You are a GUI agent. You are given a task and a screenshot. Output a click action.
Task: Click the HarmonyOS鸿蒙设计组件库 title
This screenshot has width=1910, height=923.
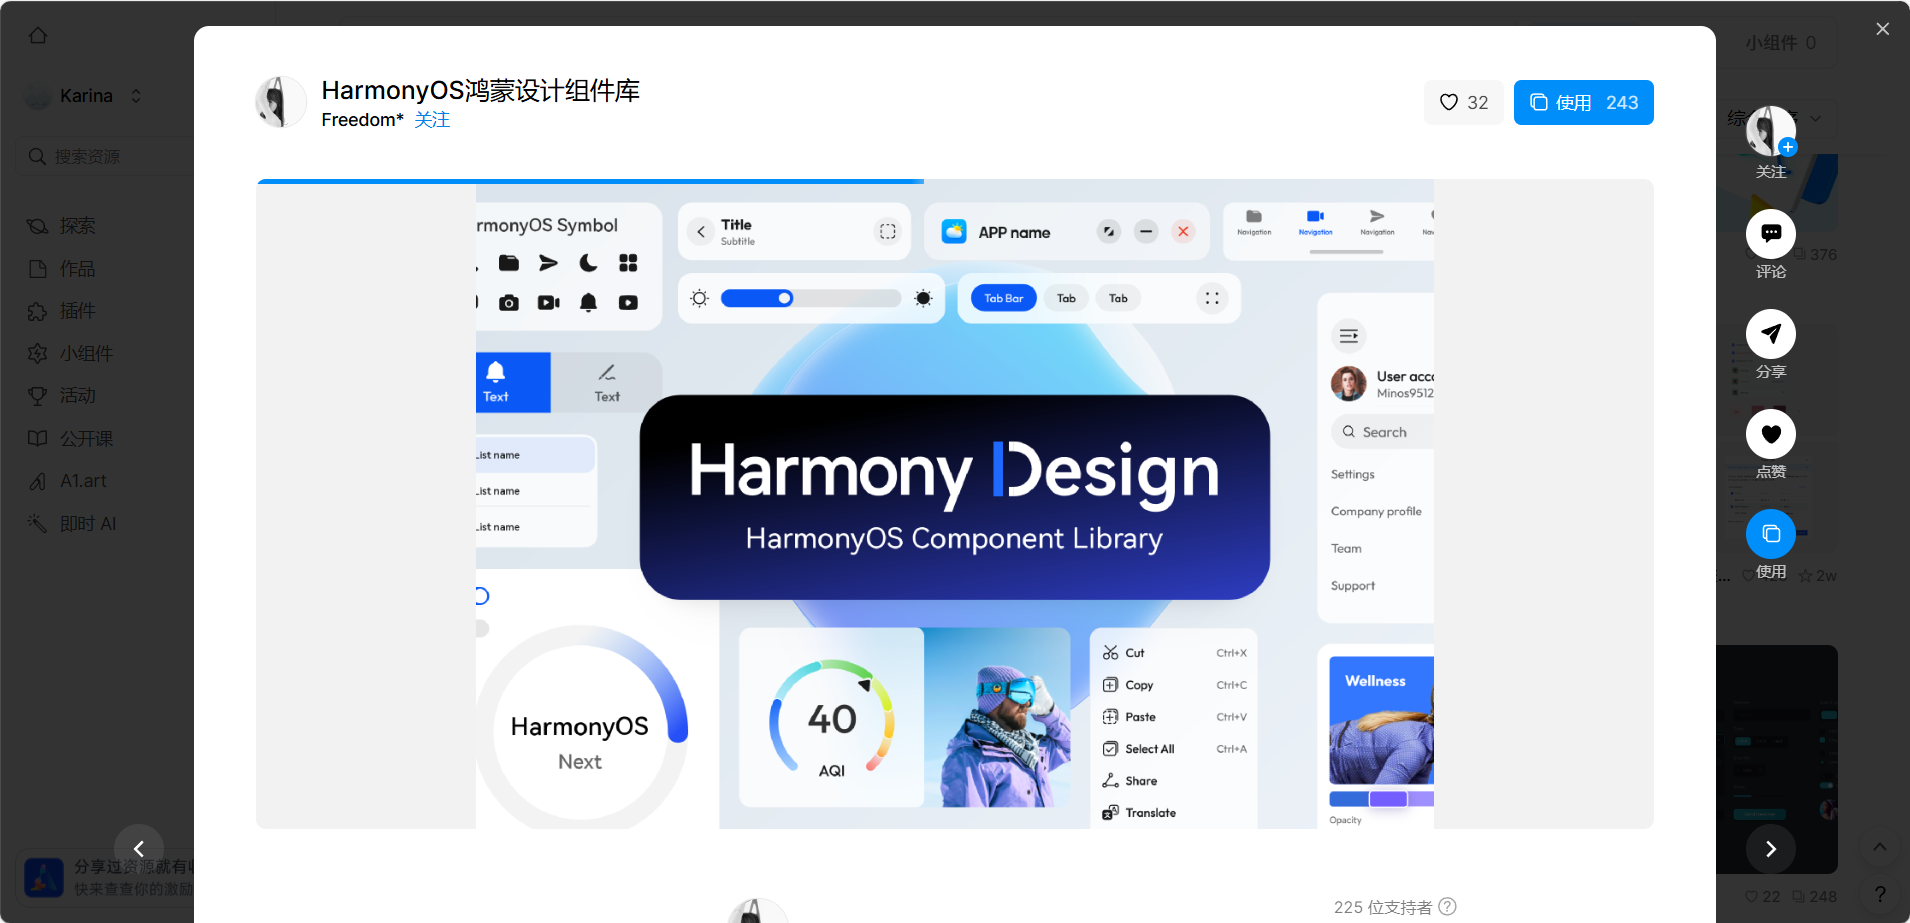pyautogui.click(x=480, y=91)
